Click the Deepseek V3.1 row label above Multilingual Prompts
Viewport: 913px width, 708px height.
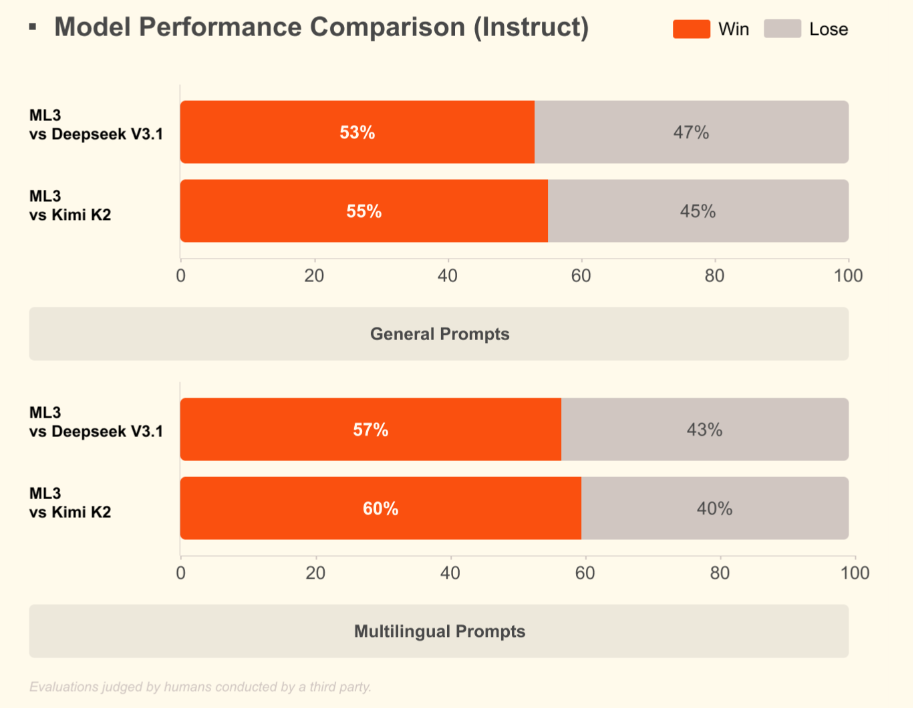point(96,422)
